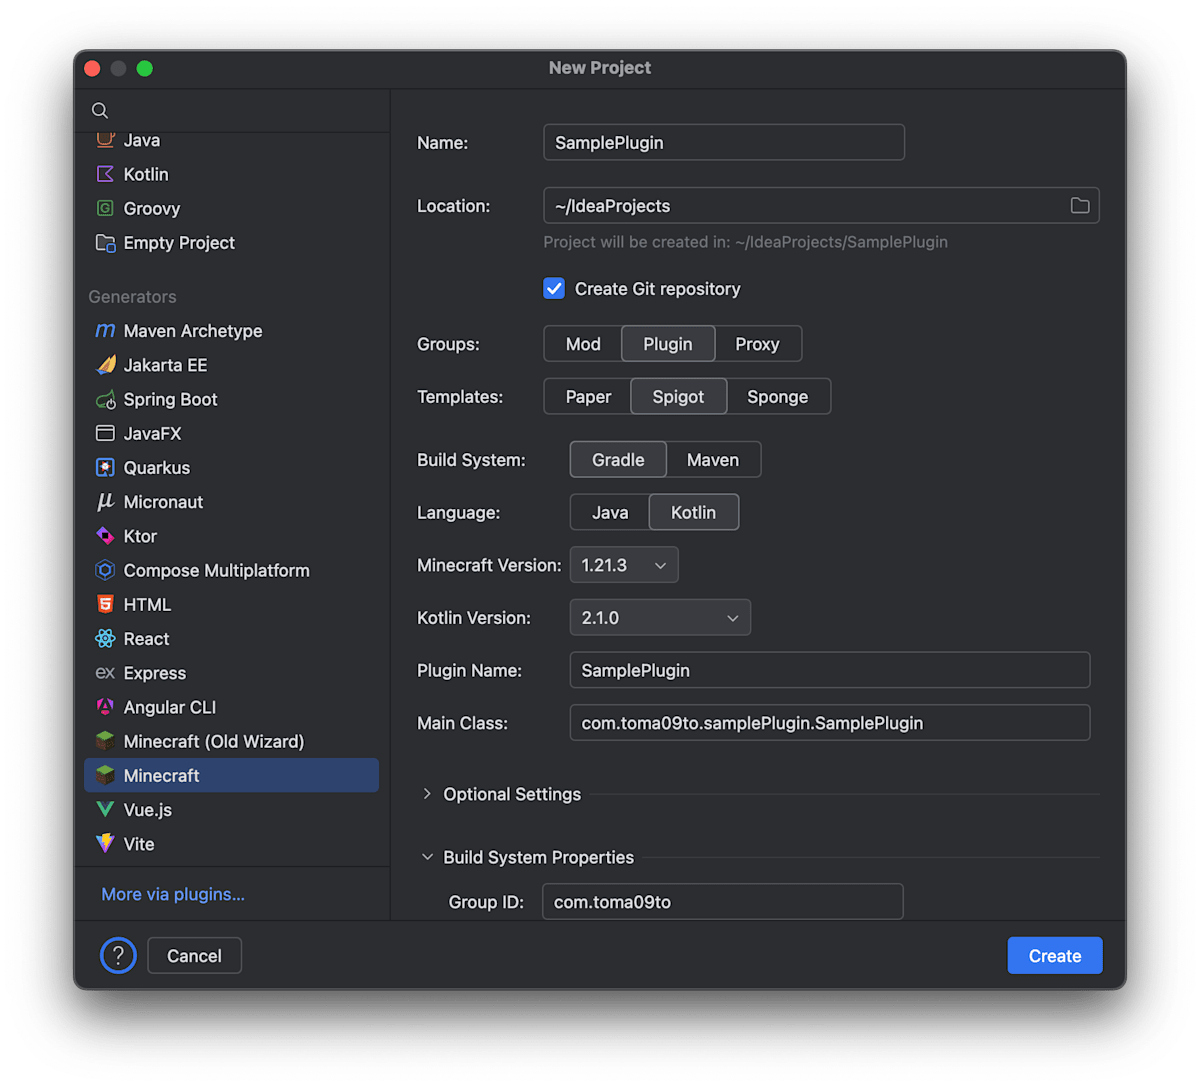Choose the Spigot template

(x=678, y=397)
